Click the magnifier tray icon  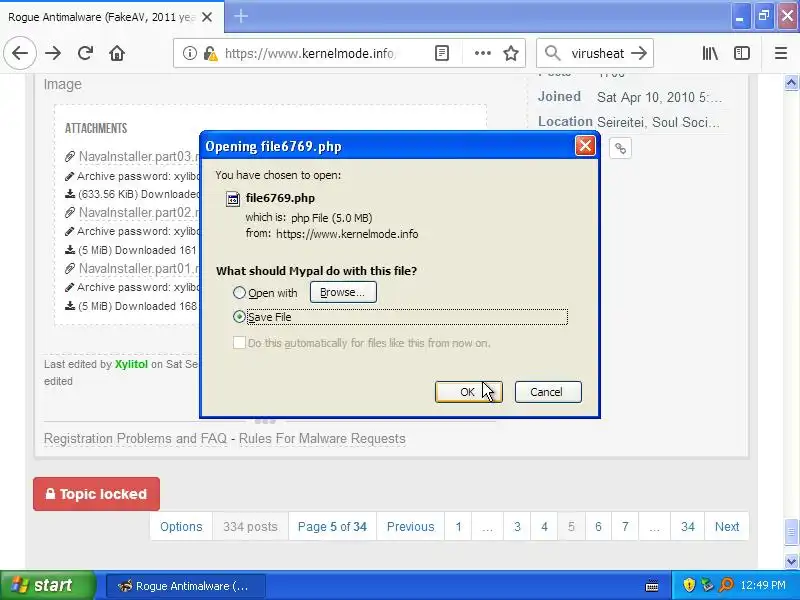pos(725,585)
